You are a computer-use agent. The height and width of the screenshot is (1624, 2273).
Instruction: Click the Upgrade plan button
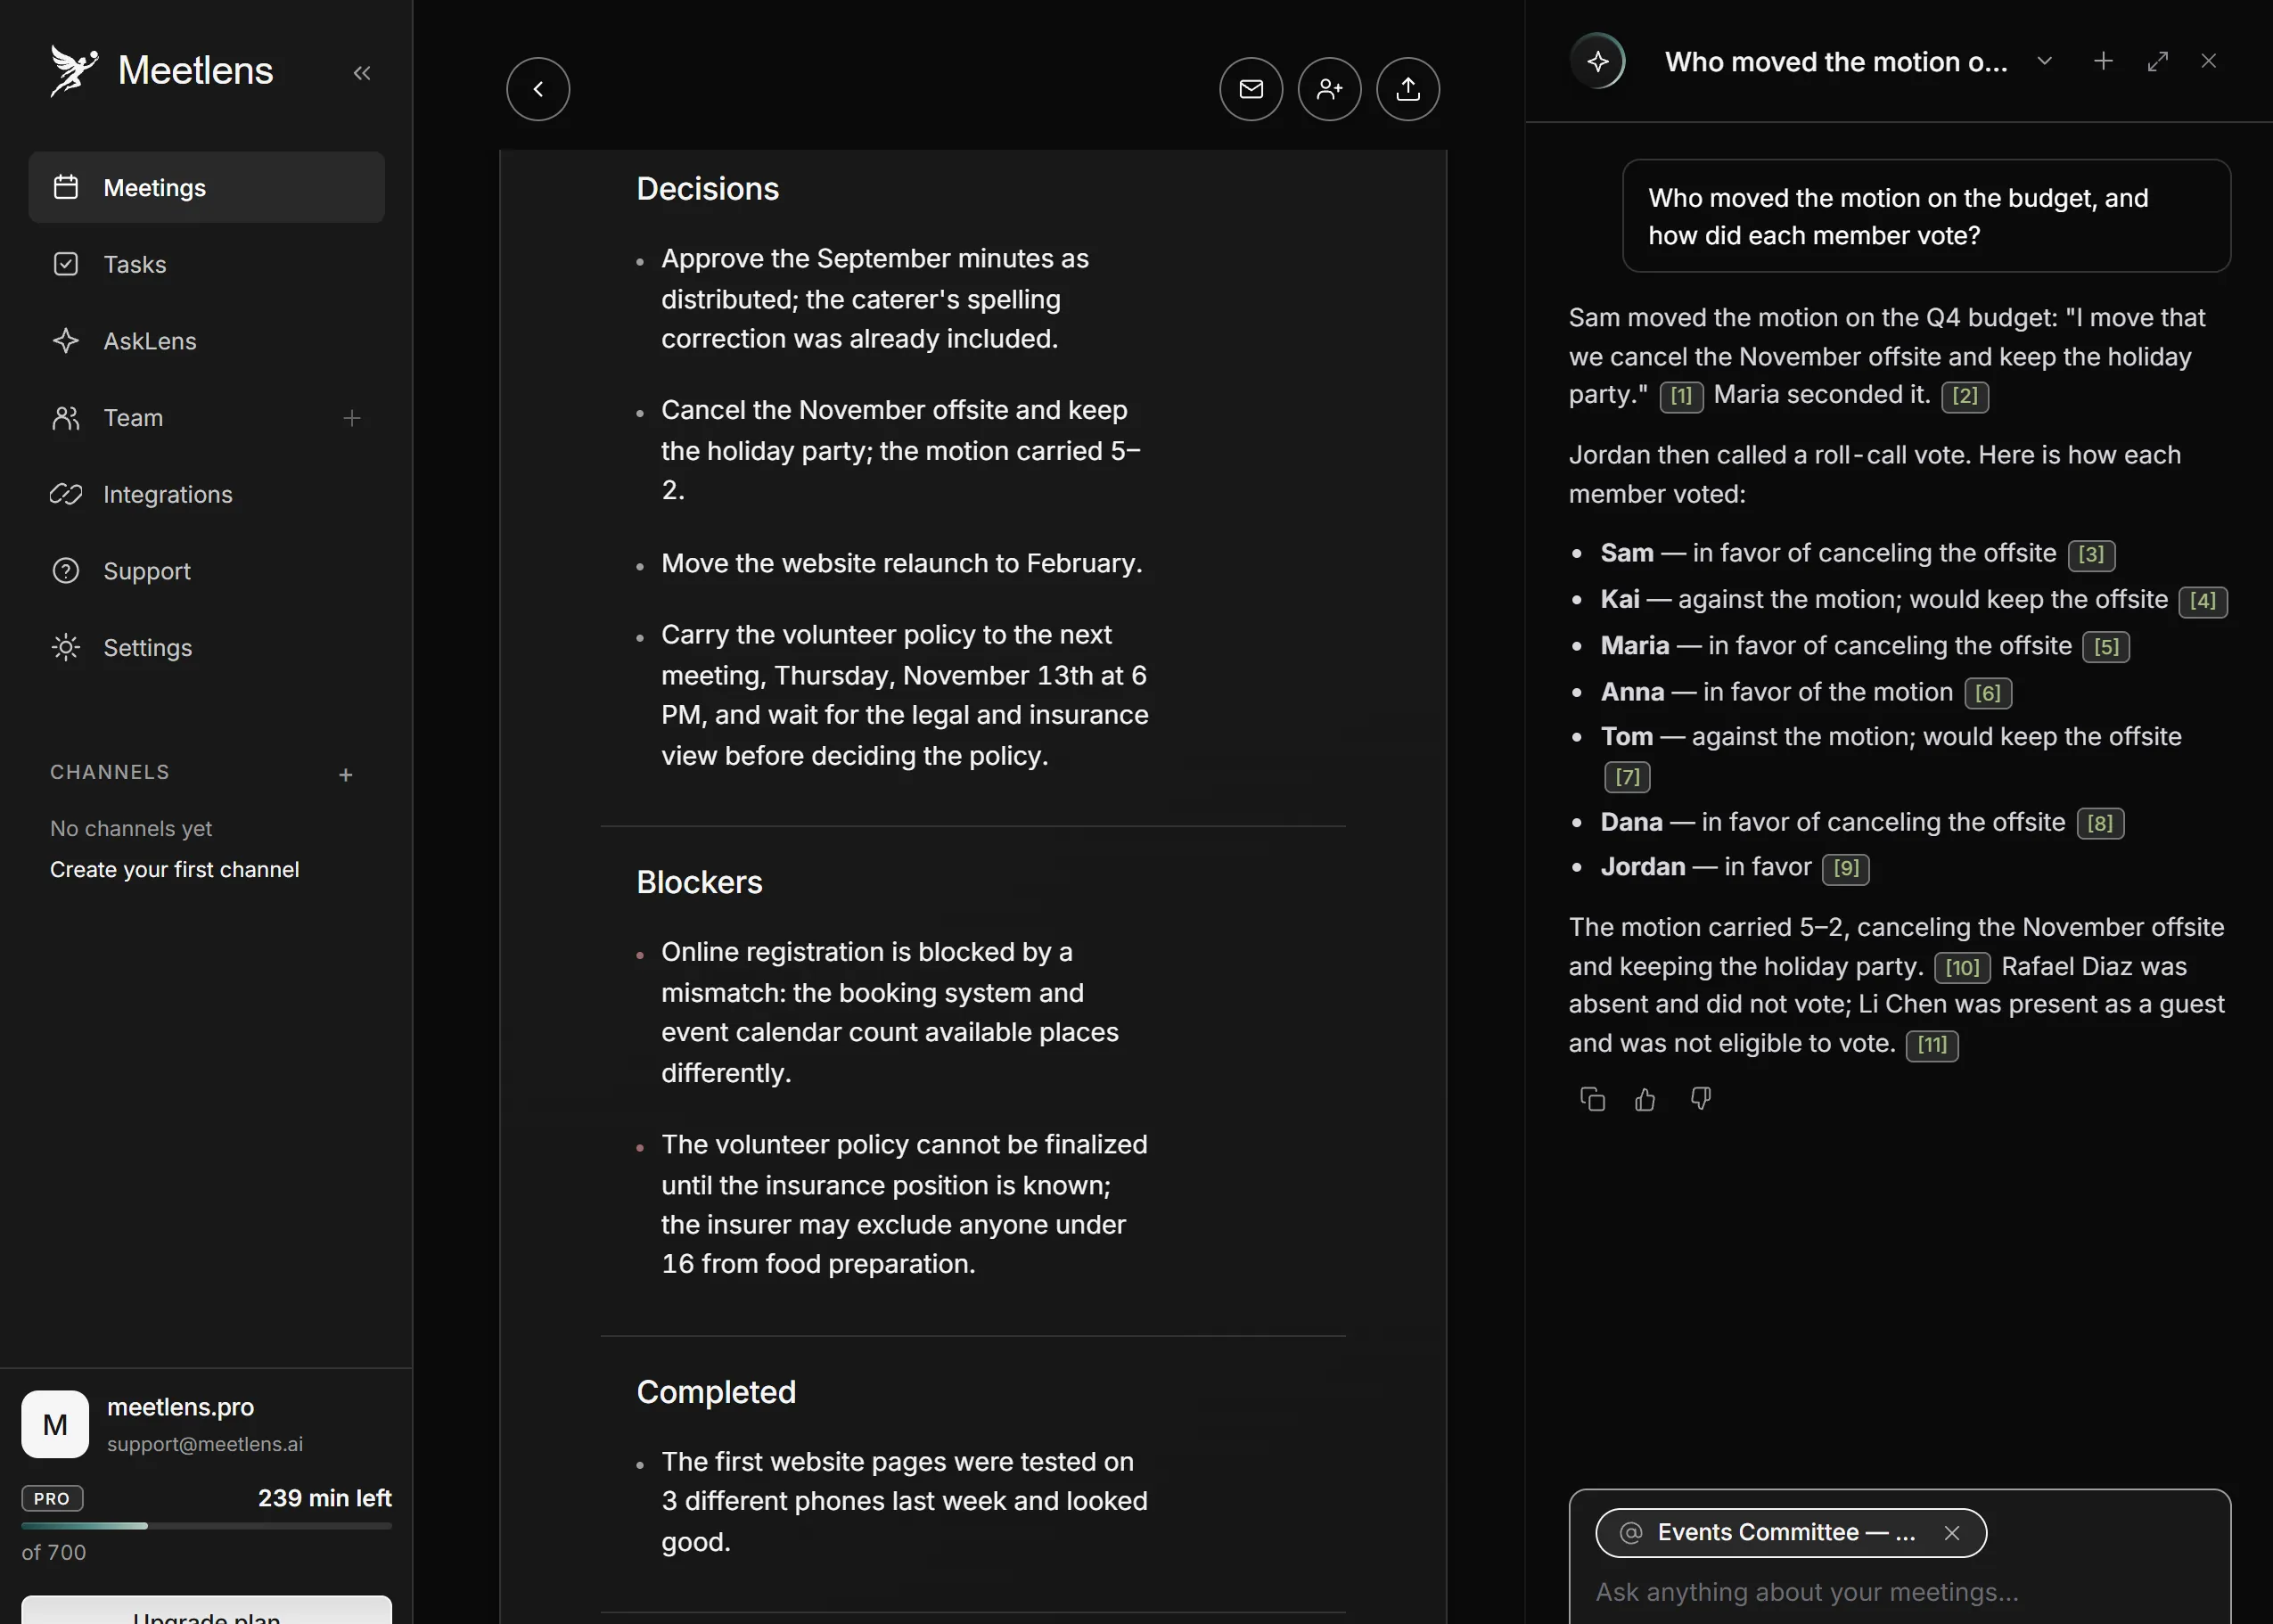click(206, 1610)
